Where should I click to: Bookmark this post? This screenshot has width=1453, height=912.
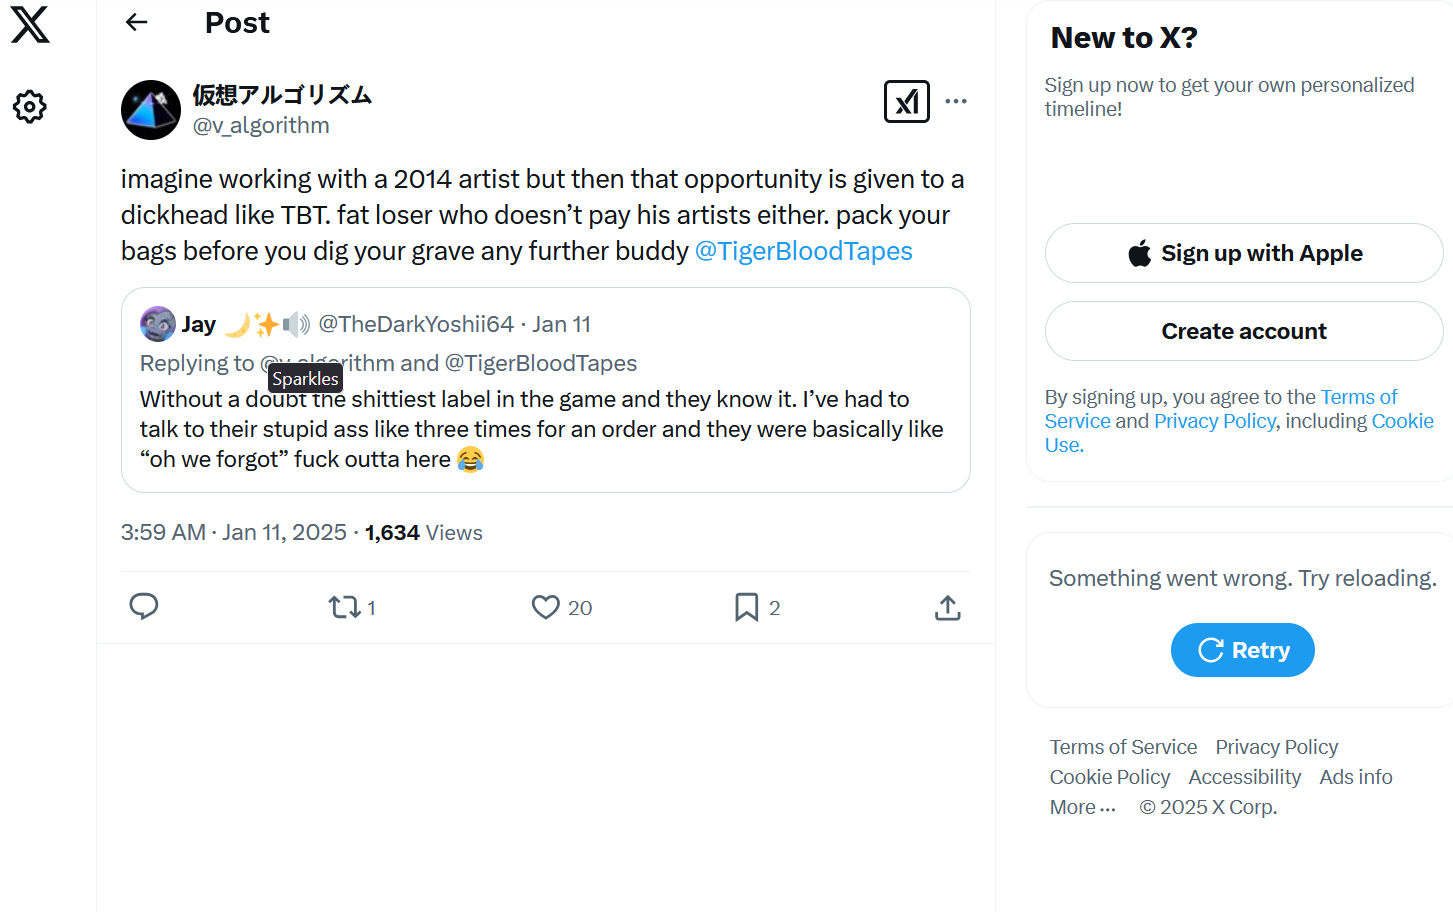click(746, 607)
